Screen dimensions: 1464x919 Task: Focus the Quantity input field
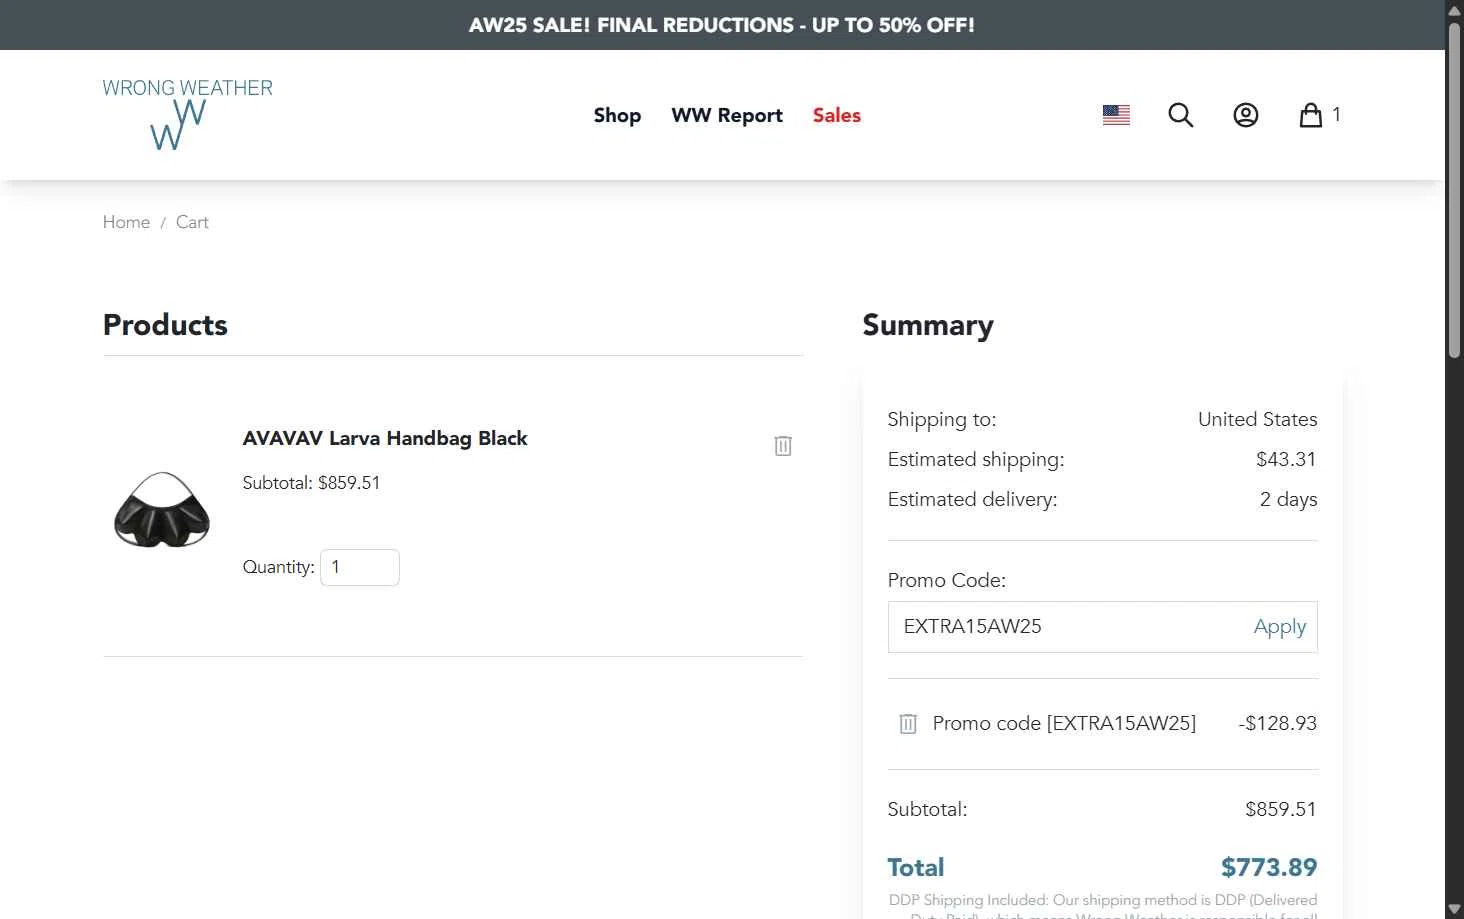360,567
